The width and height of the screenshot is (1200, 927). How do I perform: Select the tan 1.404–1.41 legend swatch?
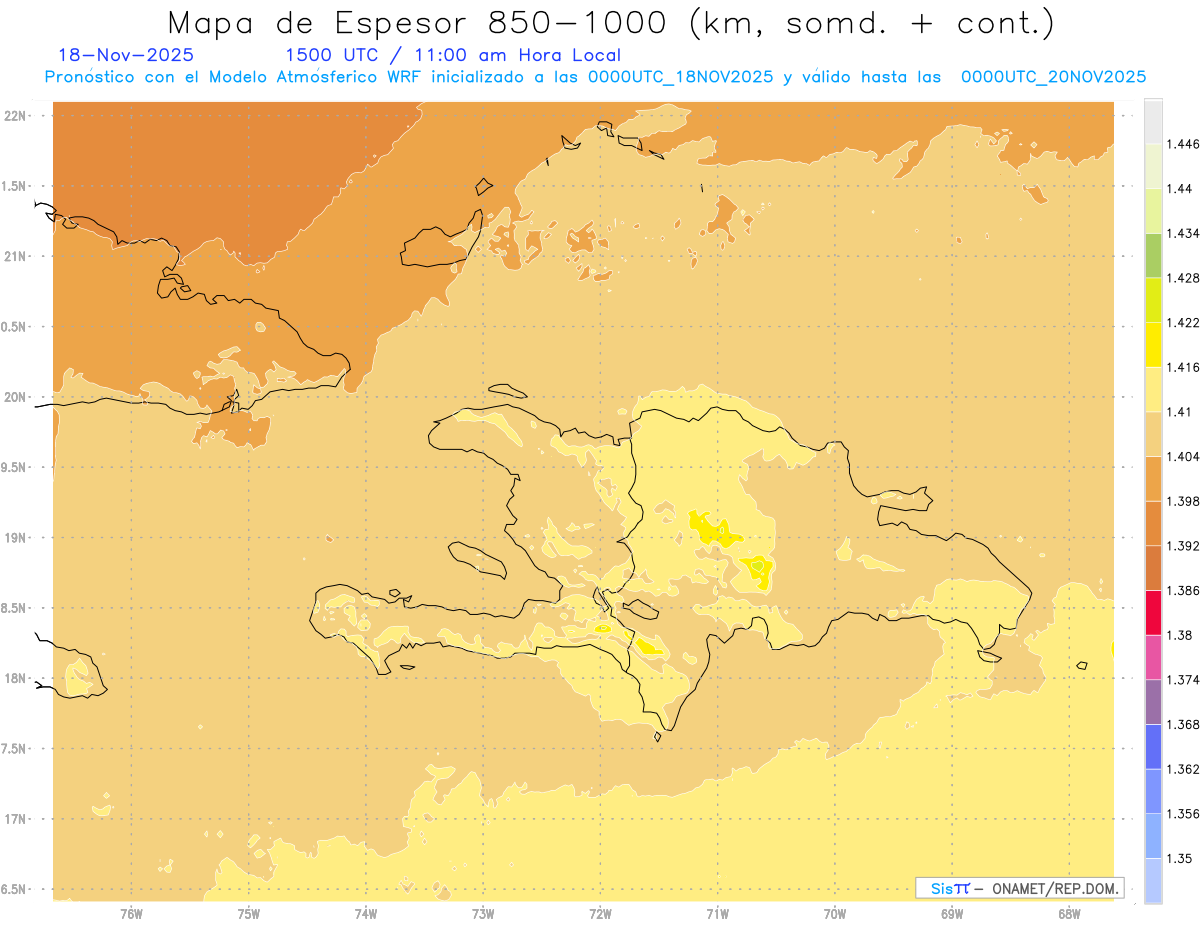pyautogui.click(x=1153, y=434)
